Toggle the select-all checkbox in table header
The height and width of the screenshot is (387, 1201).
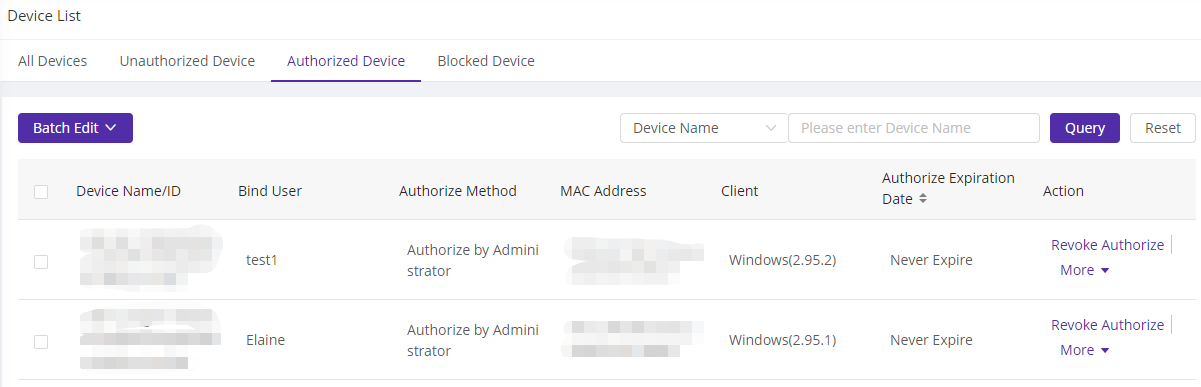click(41, 192)
